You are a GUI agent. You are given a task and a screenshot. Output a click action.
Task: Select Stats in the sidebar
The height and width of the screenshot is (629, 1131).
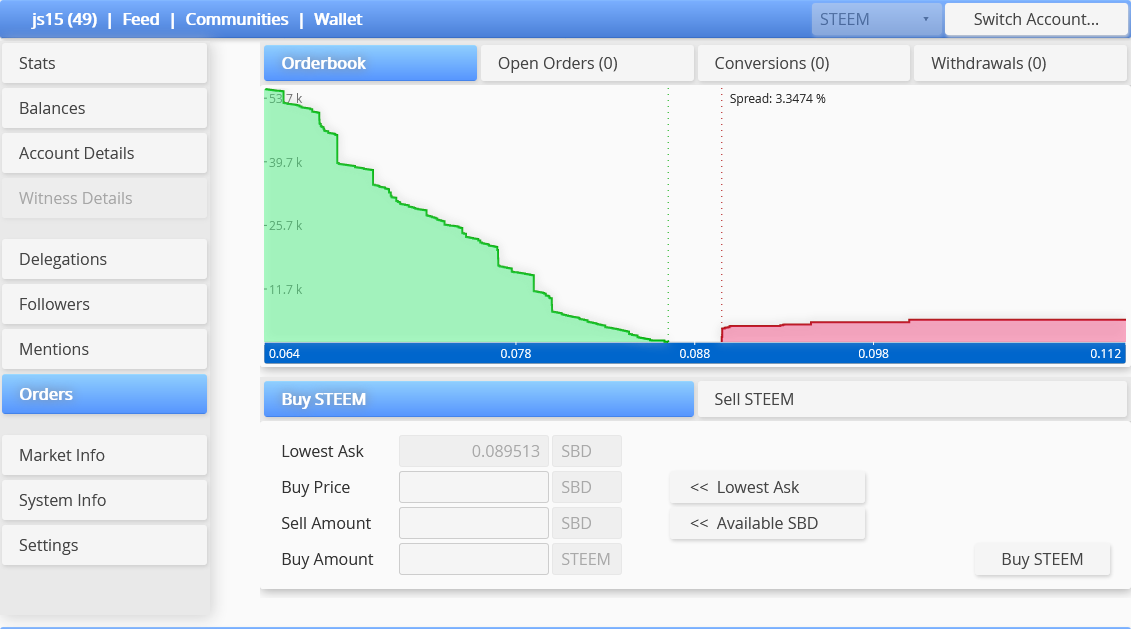coord(105,63)
